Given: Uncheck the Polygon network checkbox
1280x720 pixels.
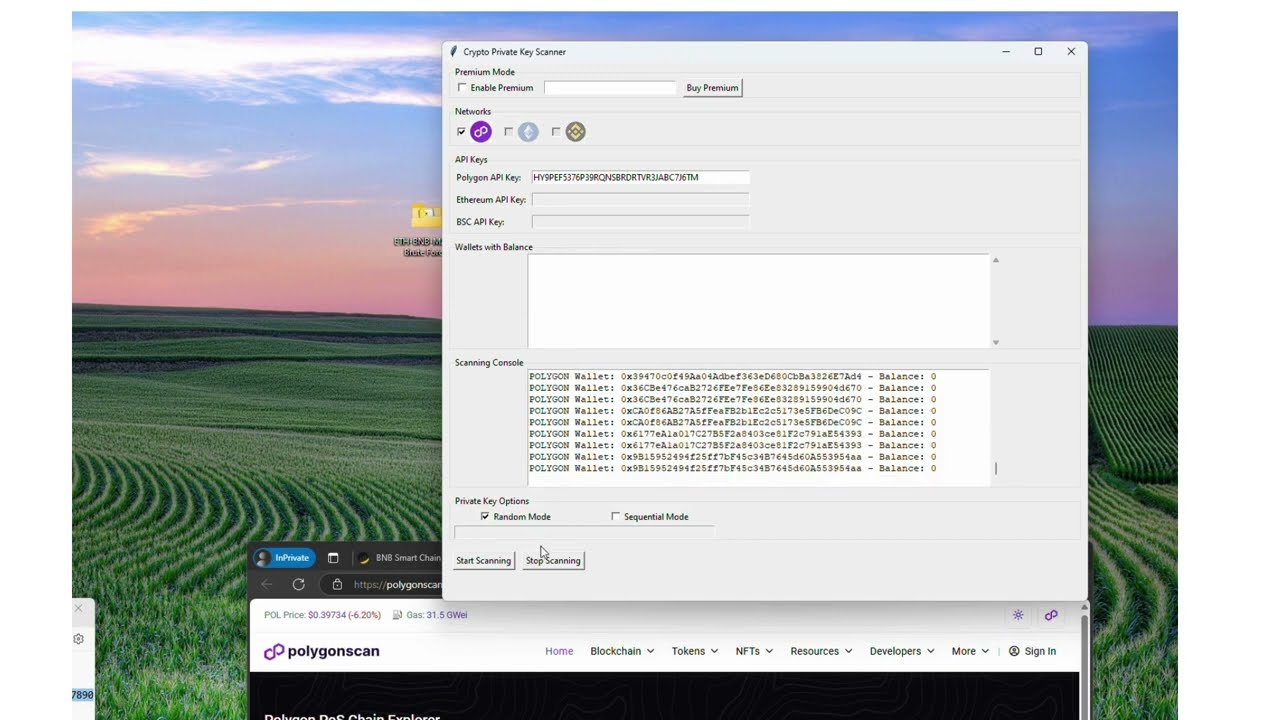Looking at the screenshot, I should pyautogui.click(x=461, y=132).
